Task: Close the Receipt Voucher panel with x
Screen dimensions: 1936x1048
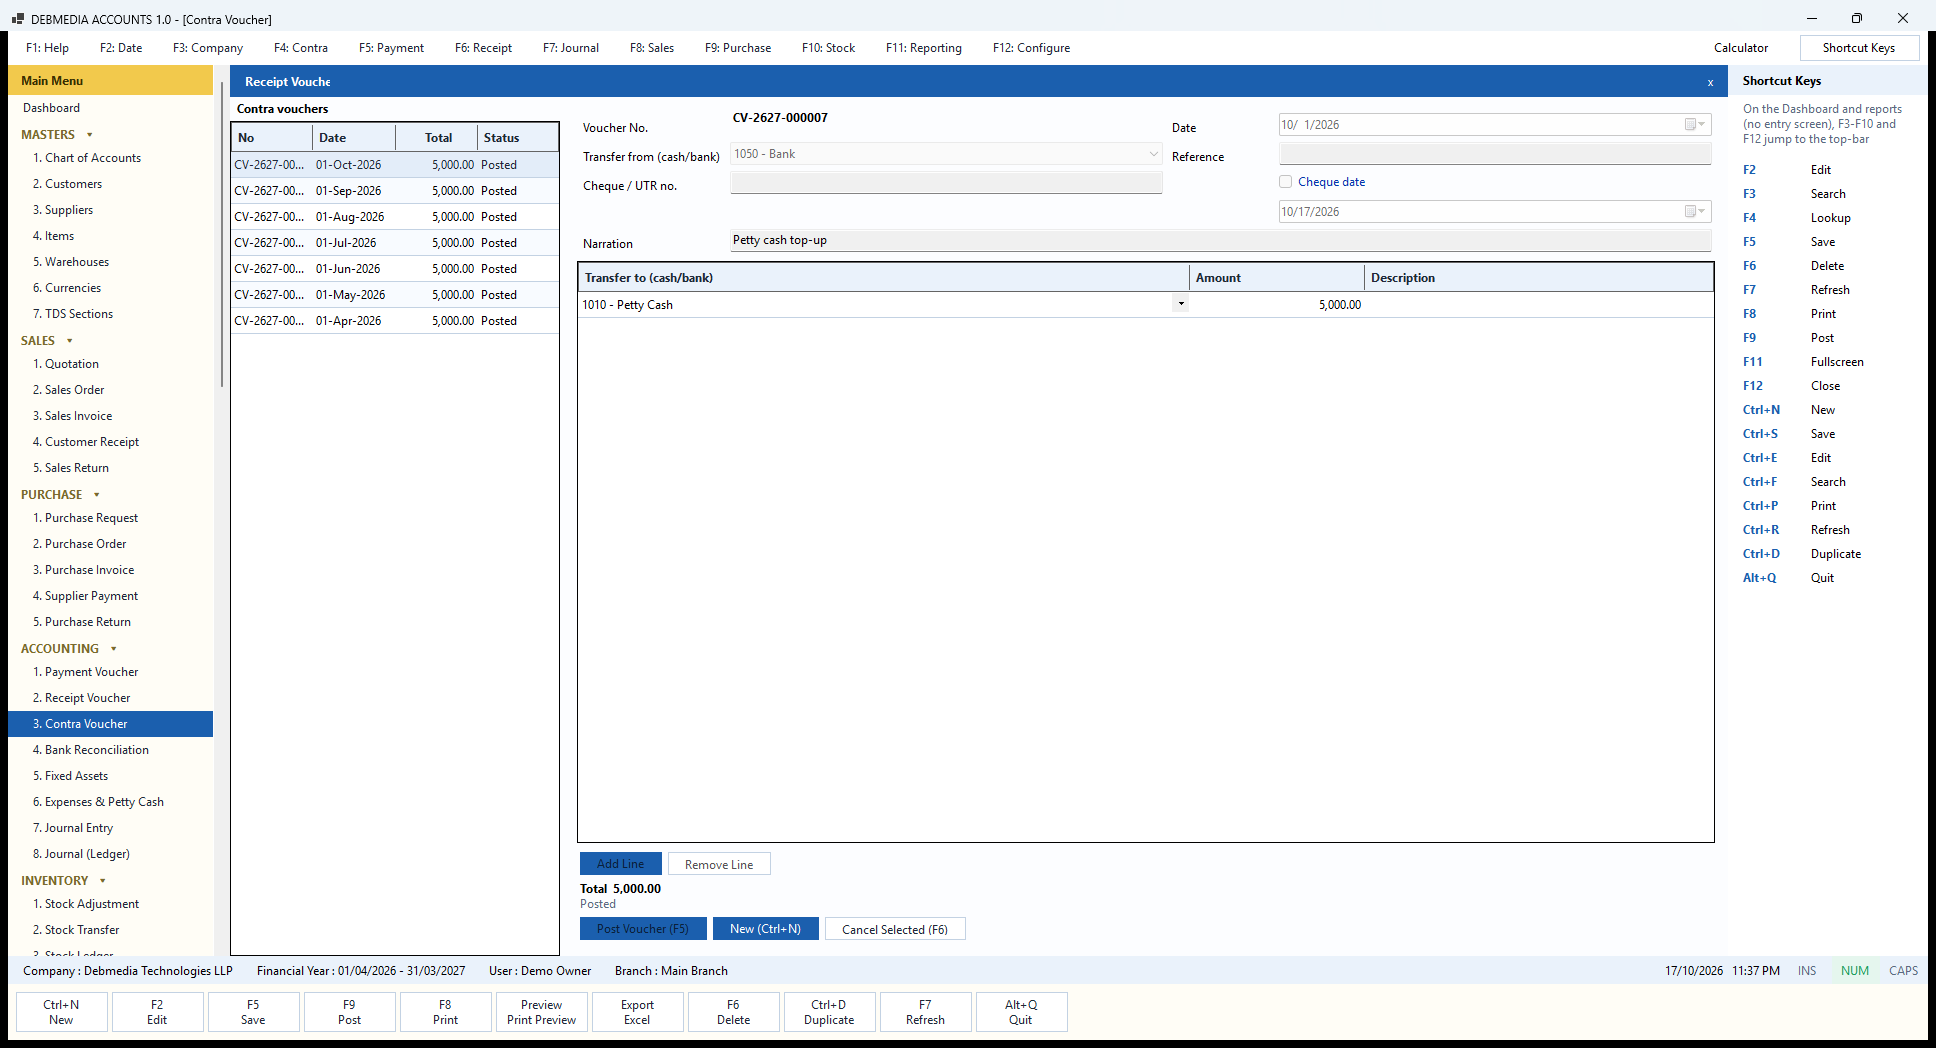Action: tap(1710, 83)
